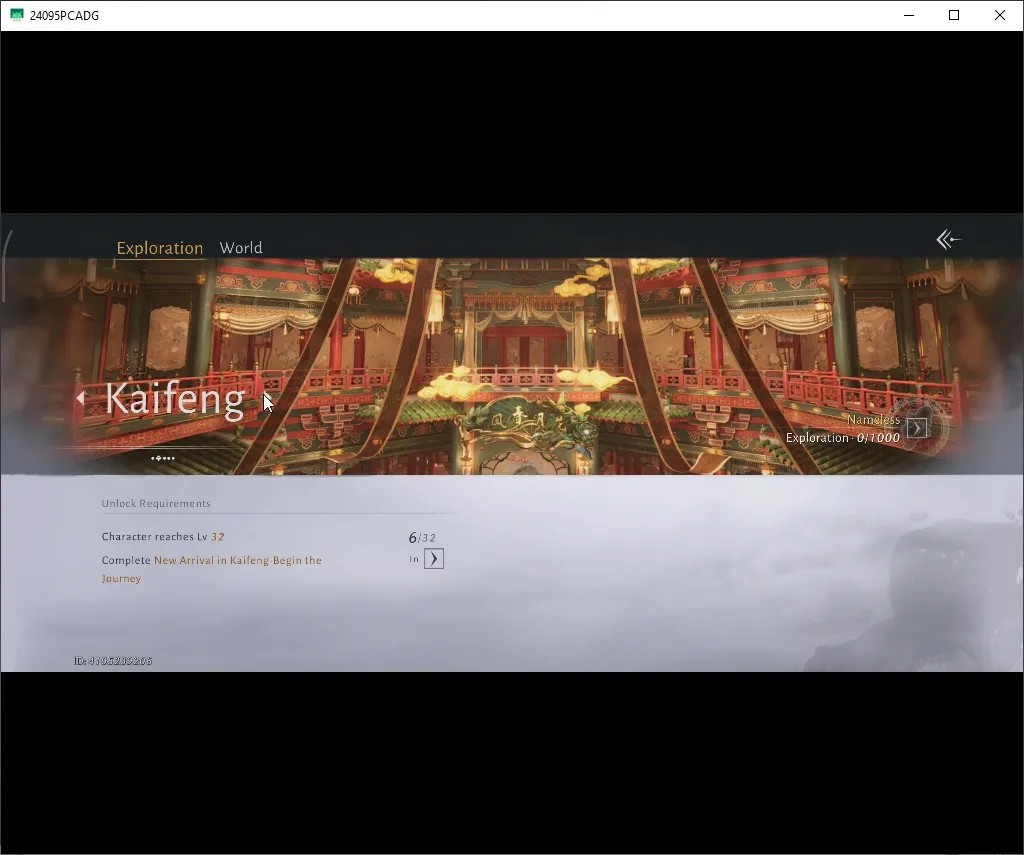The image size is (1024, 855).
Task: Select the diamond page indicator under Kaifeng
Action: pos(157,458)
